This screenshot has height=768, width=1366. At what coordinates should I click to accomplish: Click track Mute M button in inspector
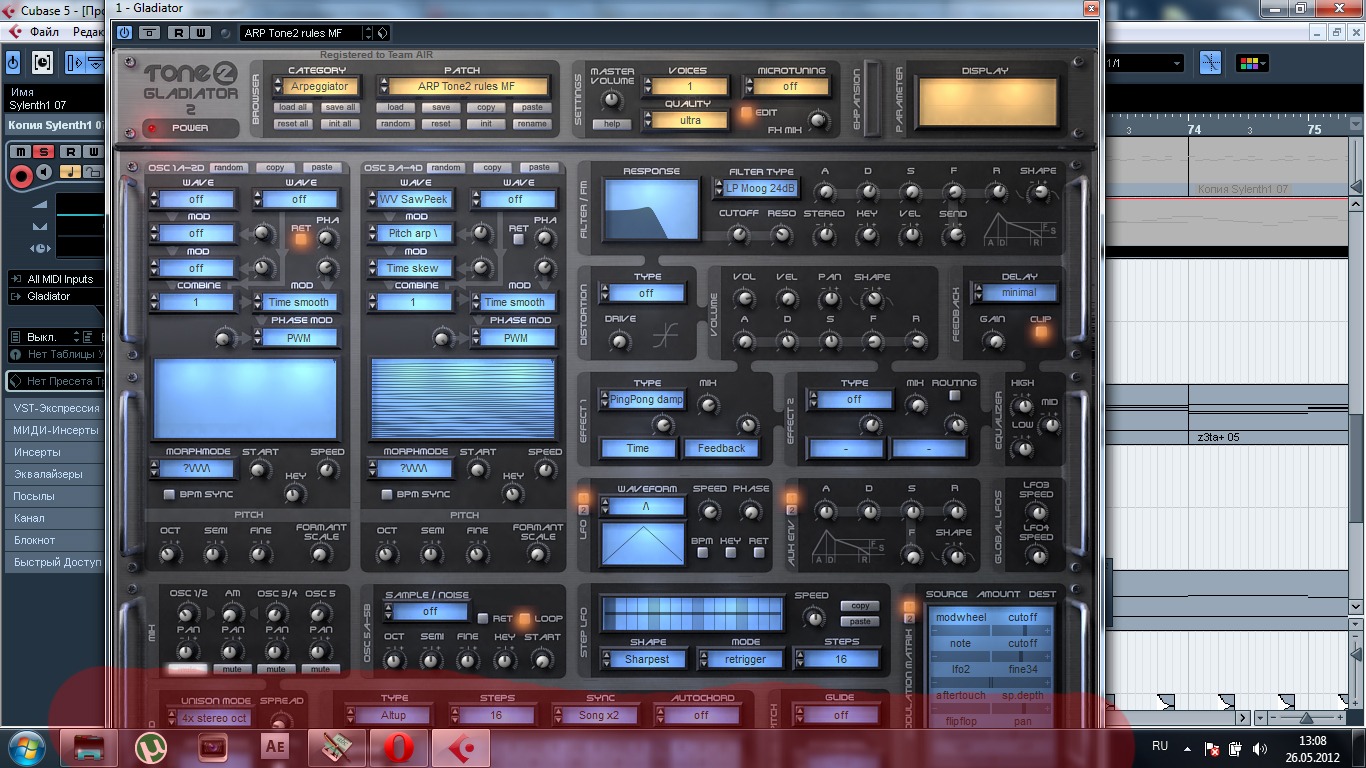(x=18, y=152)
